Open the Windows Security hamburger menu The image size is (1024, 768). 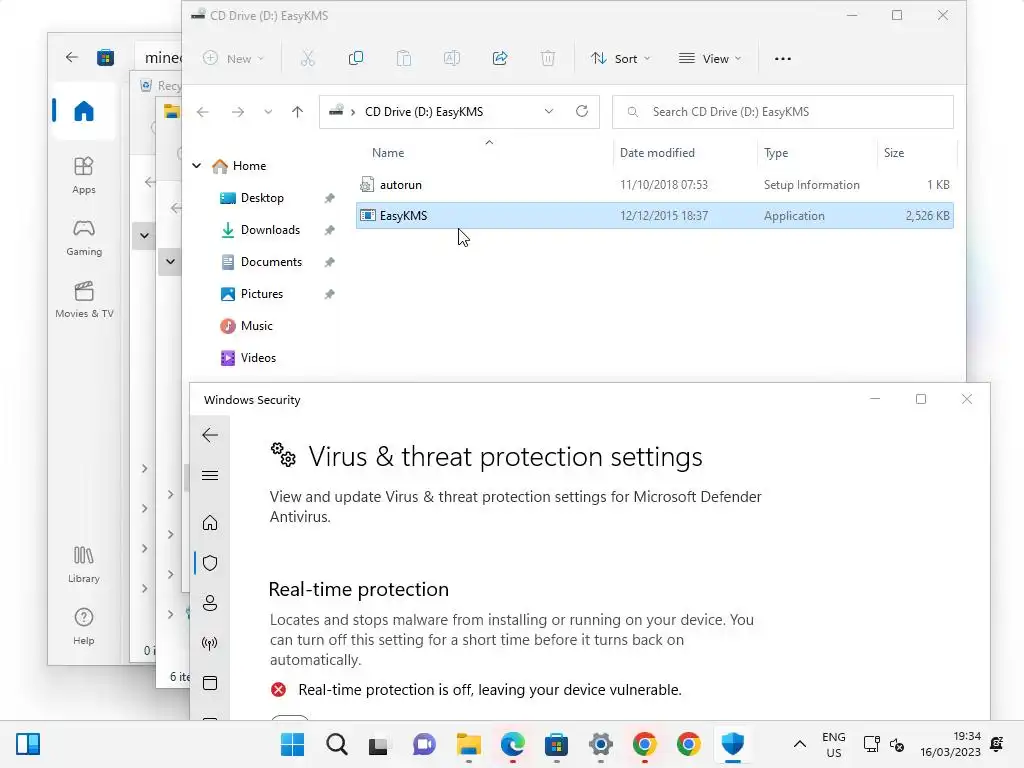(x=210, y=475)
